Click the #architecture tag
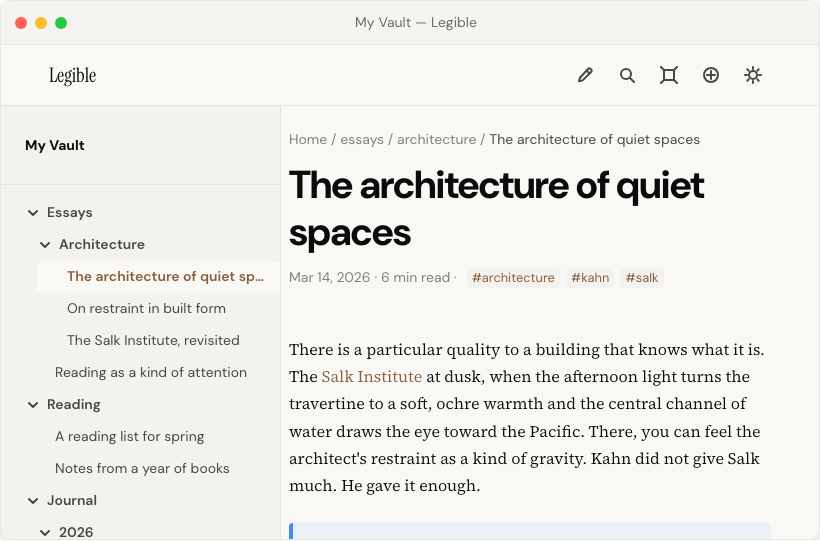Image resolution: width=820 pixels, height=541 pixels. click(x=513, y=278)
